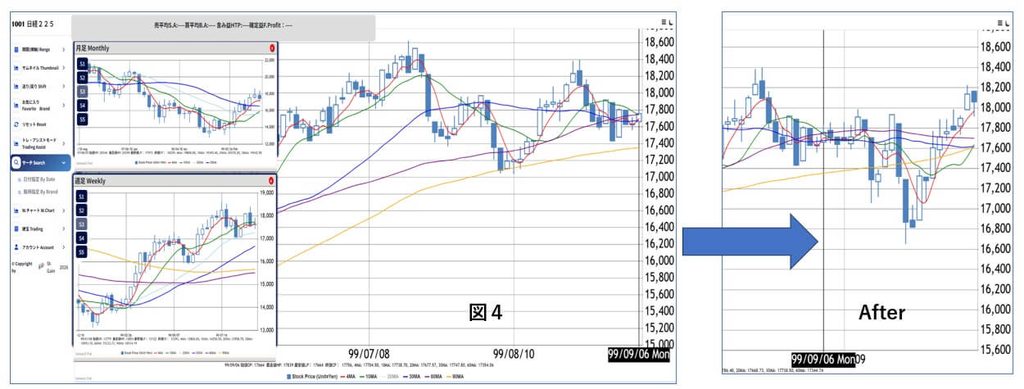Click the Range menu icon in sidebar
The width and height of the screenshot is (1024, 389).
(16, 49)
